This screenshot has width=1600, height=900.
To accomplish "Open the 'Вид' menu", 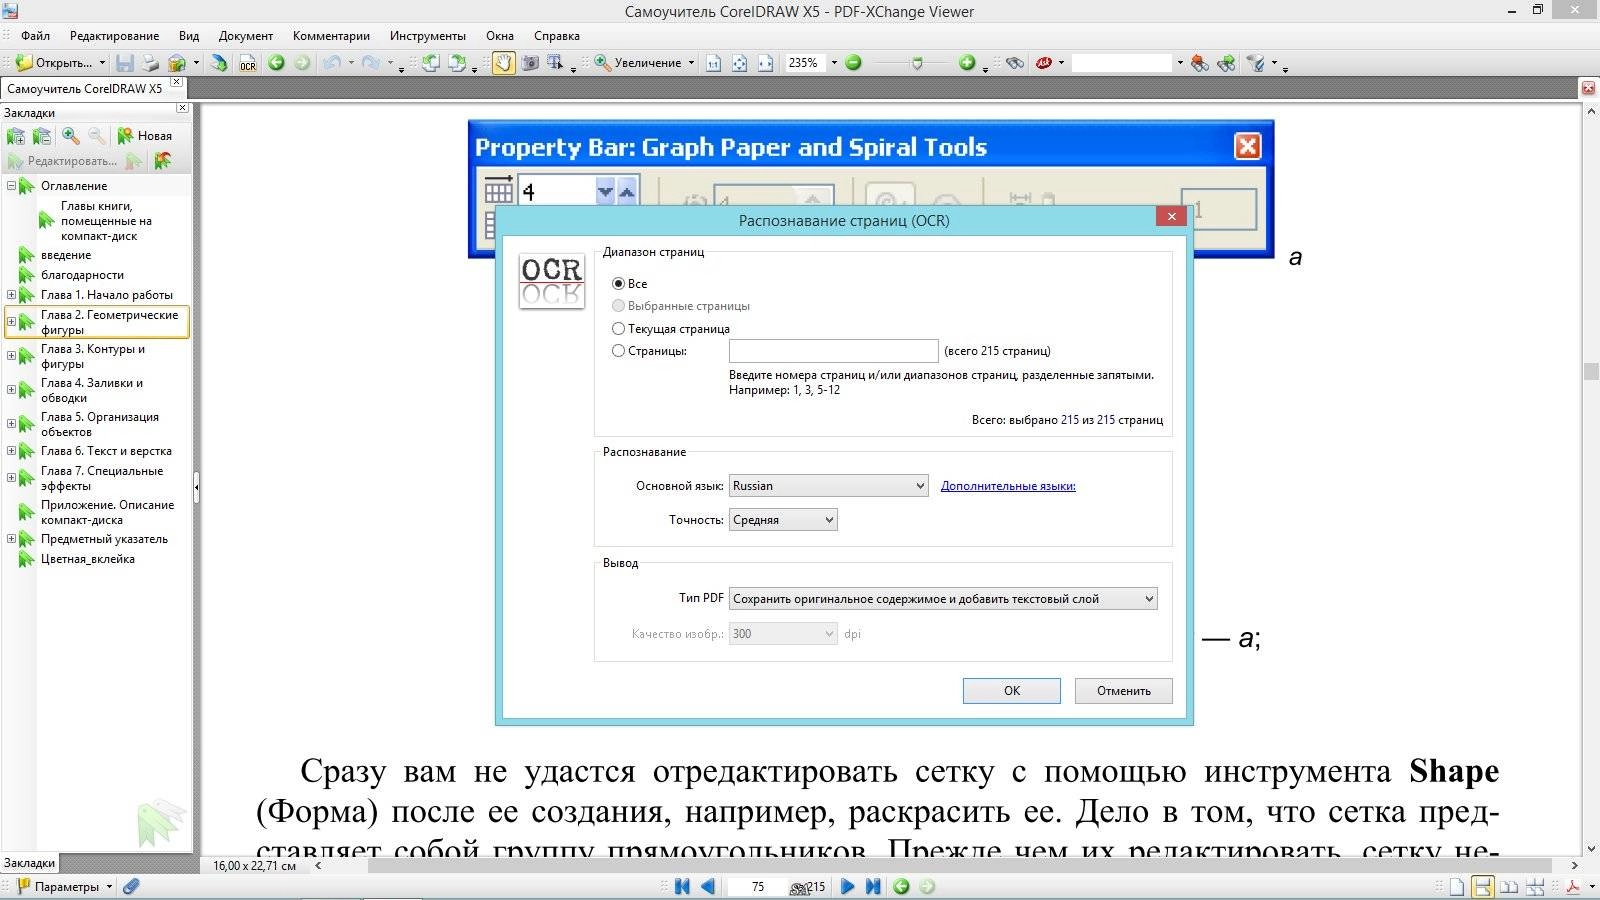I will 189,36.
